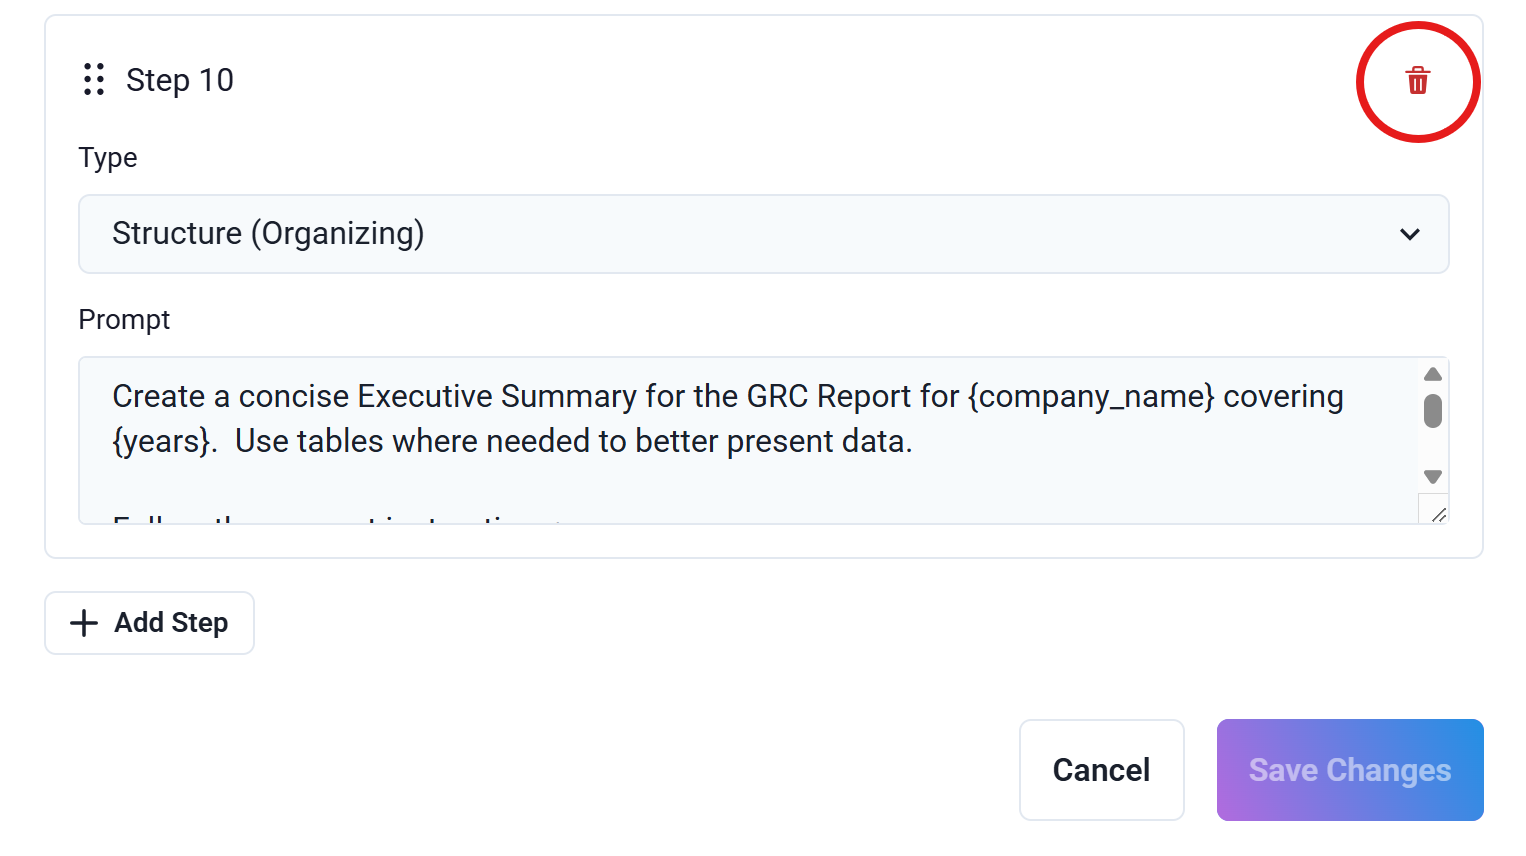Select the Step 10 title text
The width and height of the screenshot is (1526, 856).
pos(180,80)
